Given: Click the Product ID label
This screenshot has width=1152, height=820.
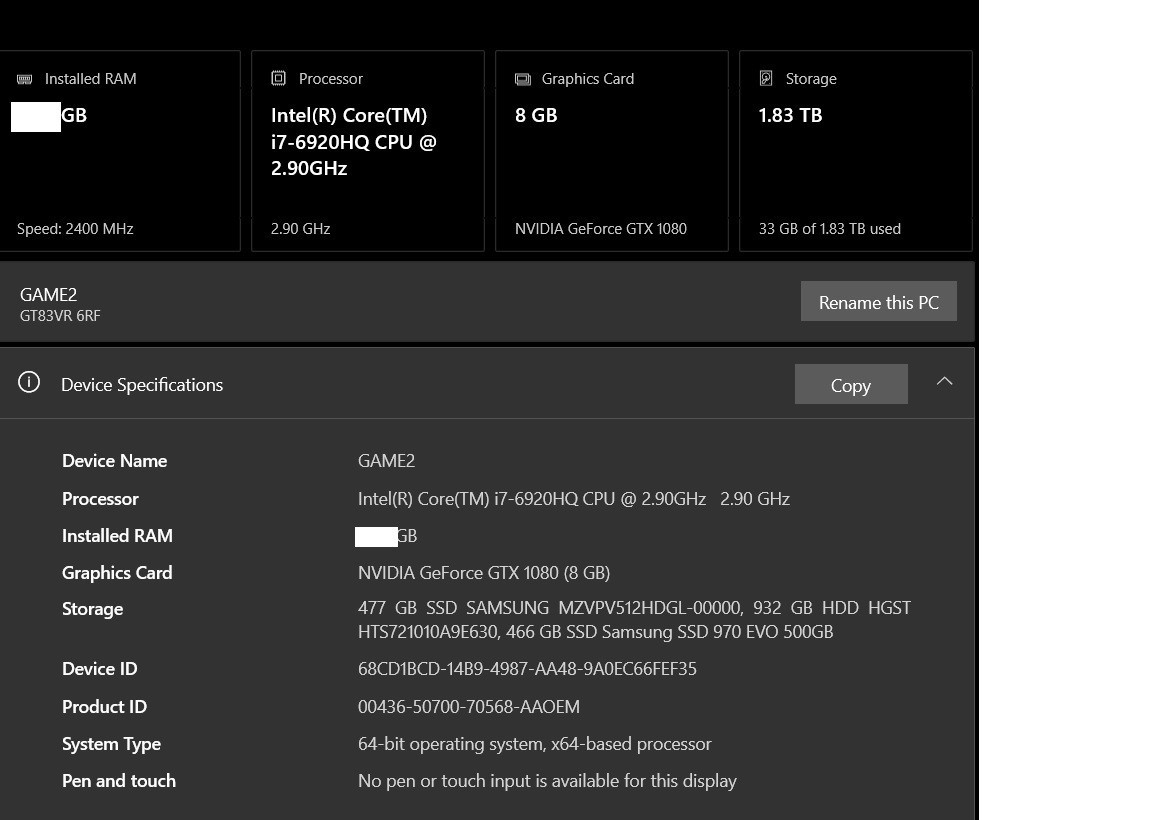Looking at the screenshot, I should point(104,707).
